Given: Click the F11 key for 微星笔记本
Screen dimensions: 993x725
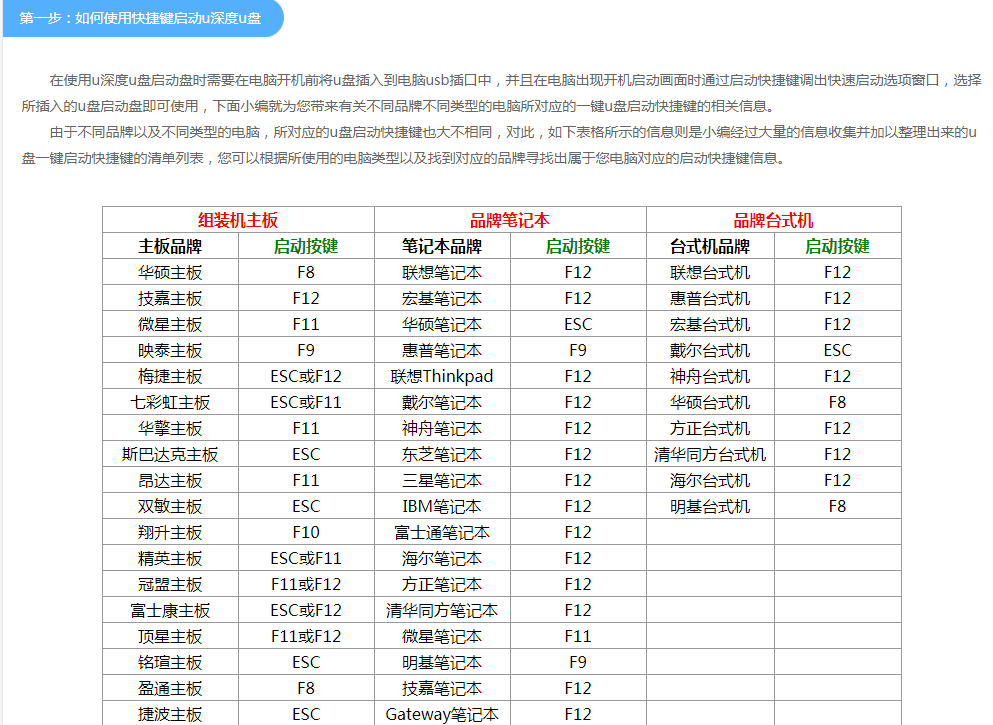Looking at the screenshot, I should [x=578, y=636].
